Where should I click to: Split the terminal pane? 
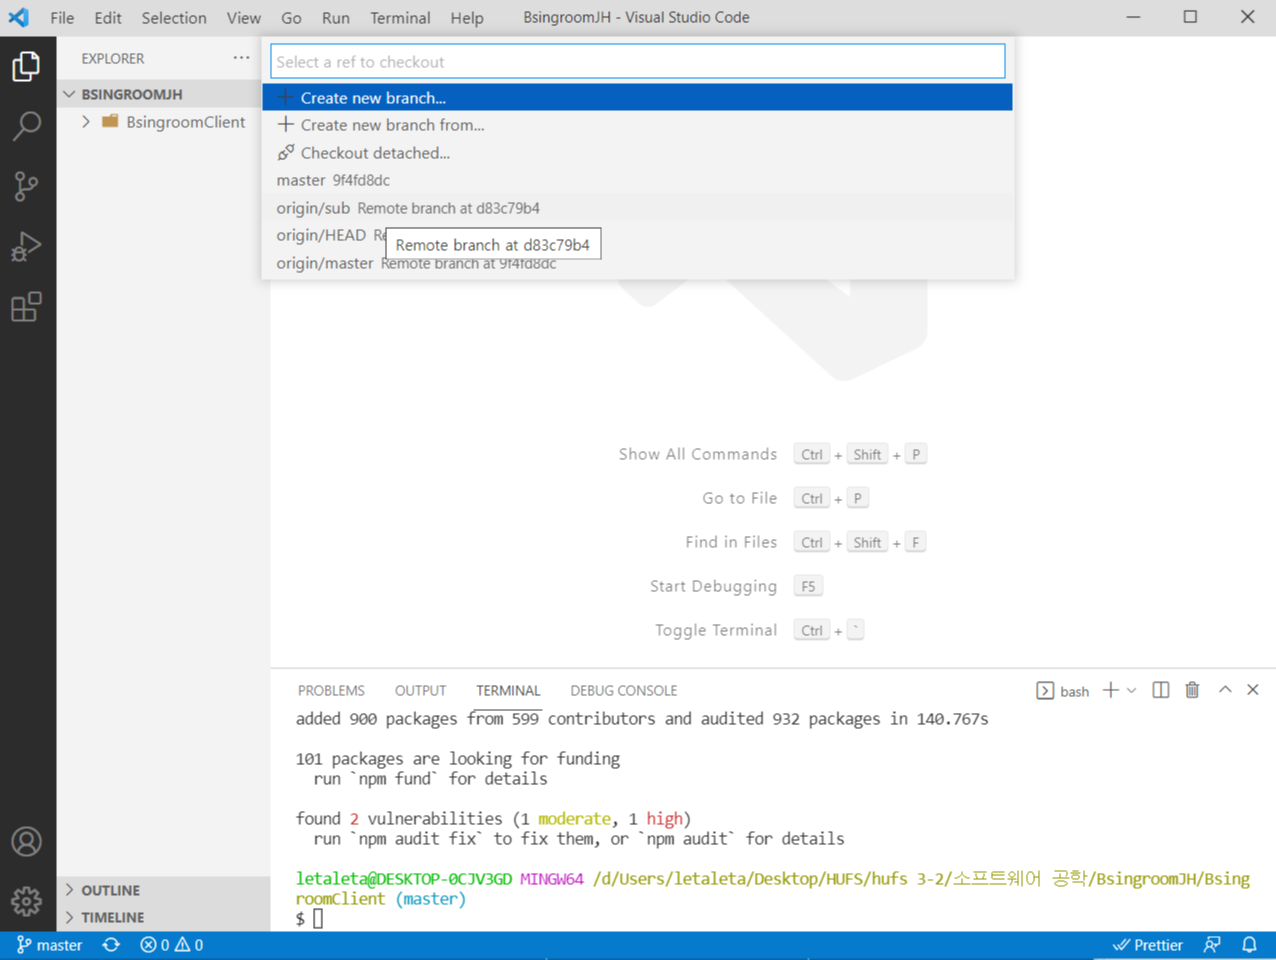(1161, 690)
